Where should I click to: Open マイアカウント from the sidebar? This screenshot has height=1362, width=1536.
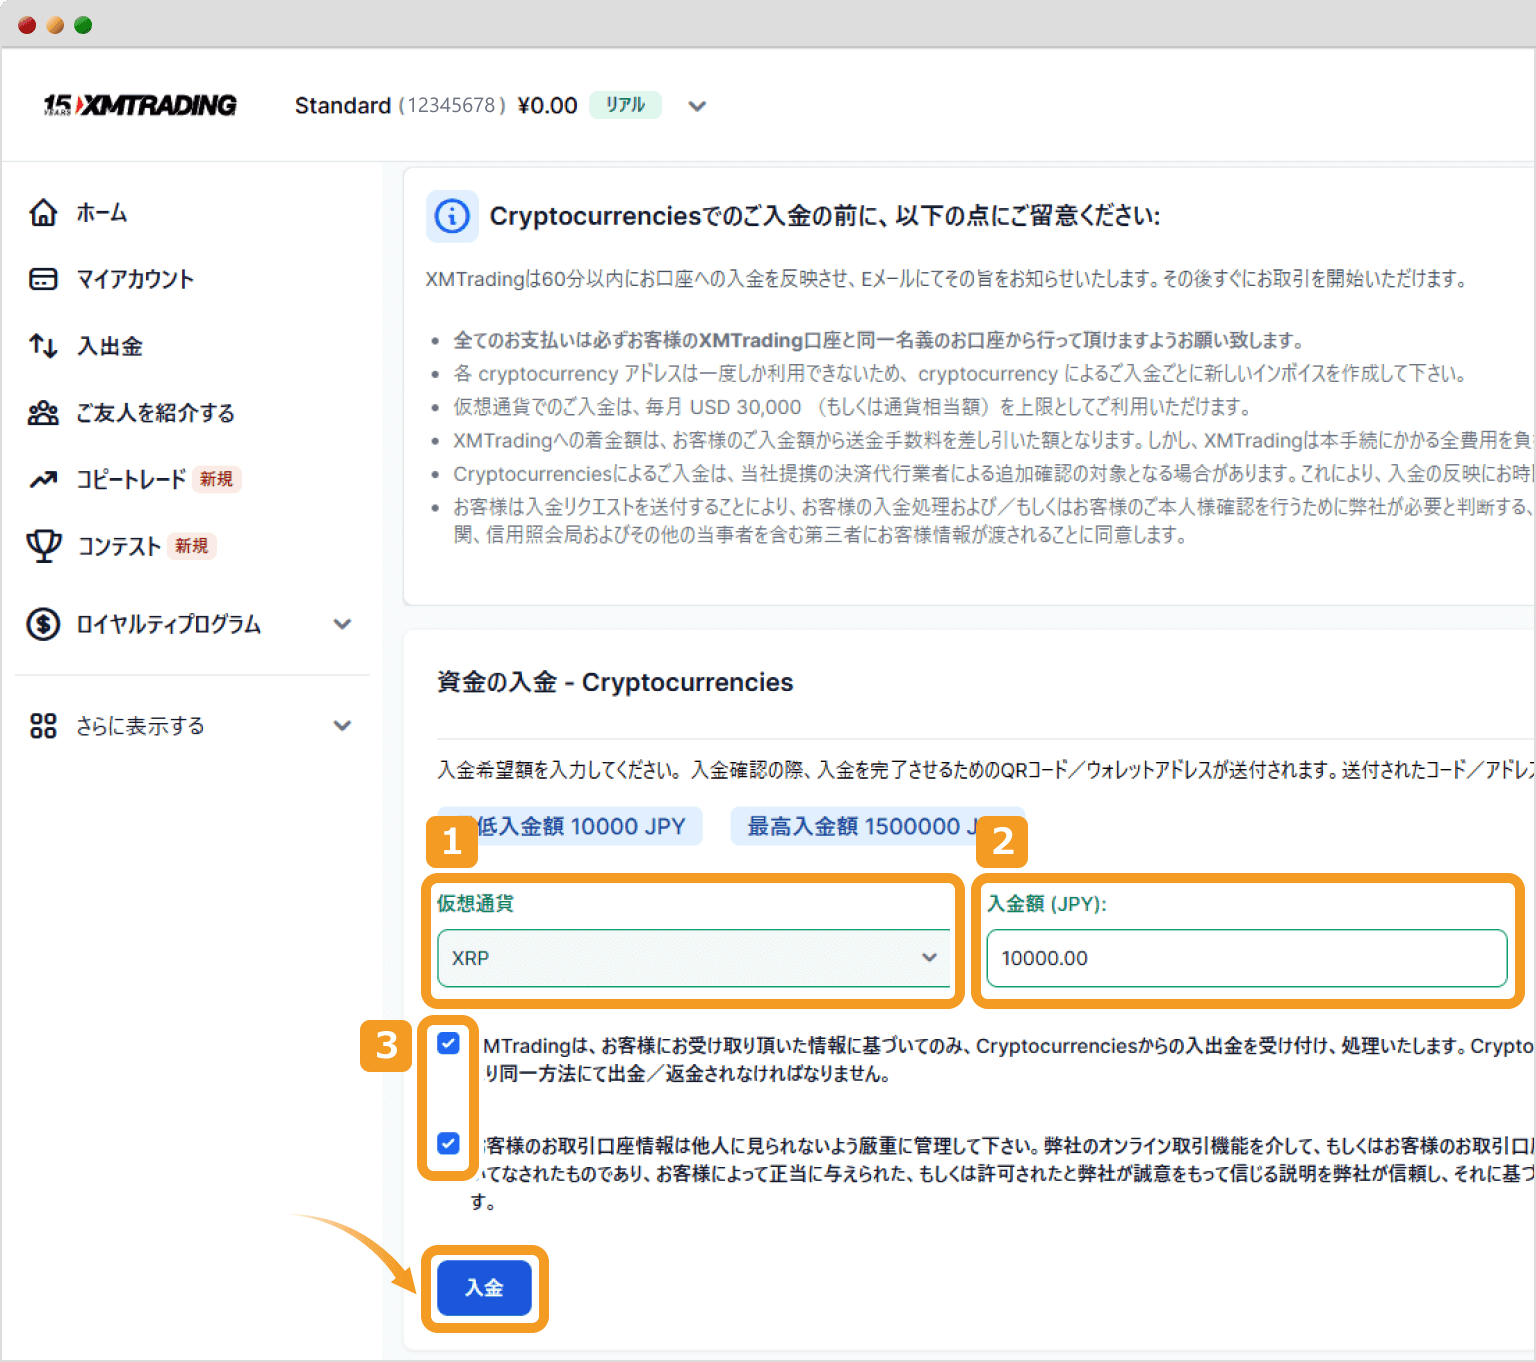pyautogui.click(x=135, y=279)
